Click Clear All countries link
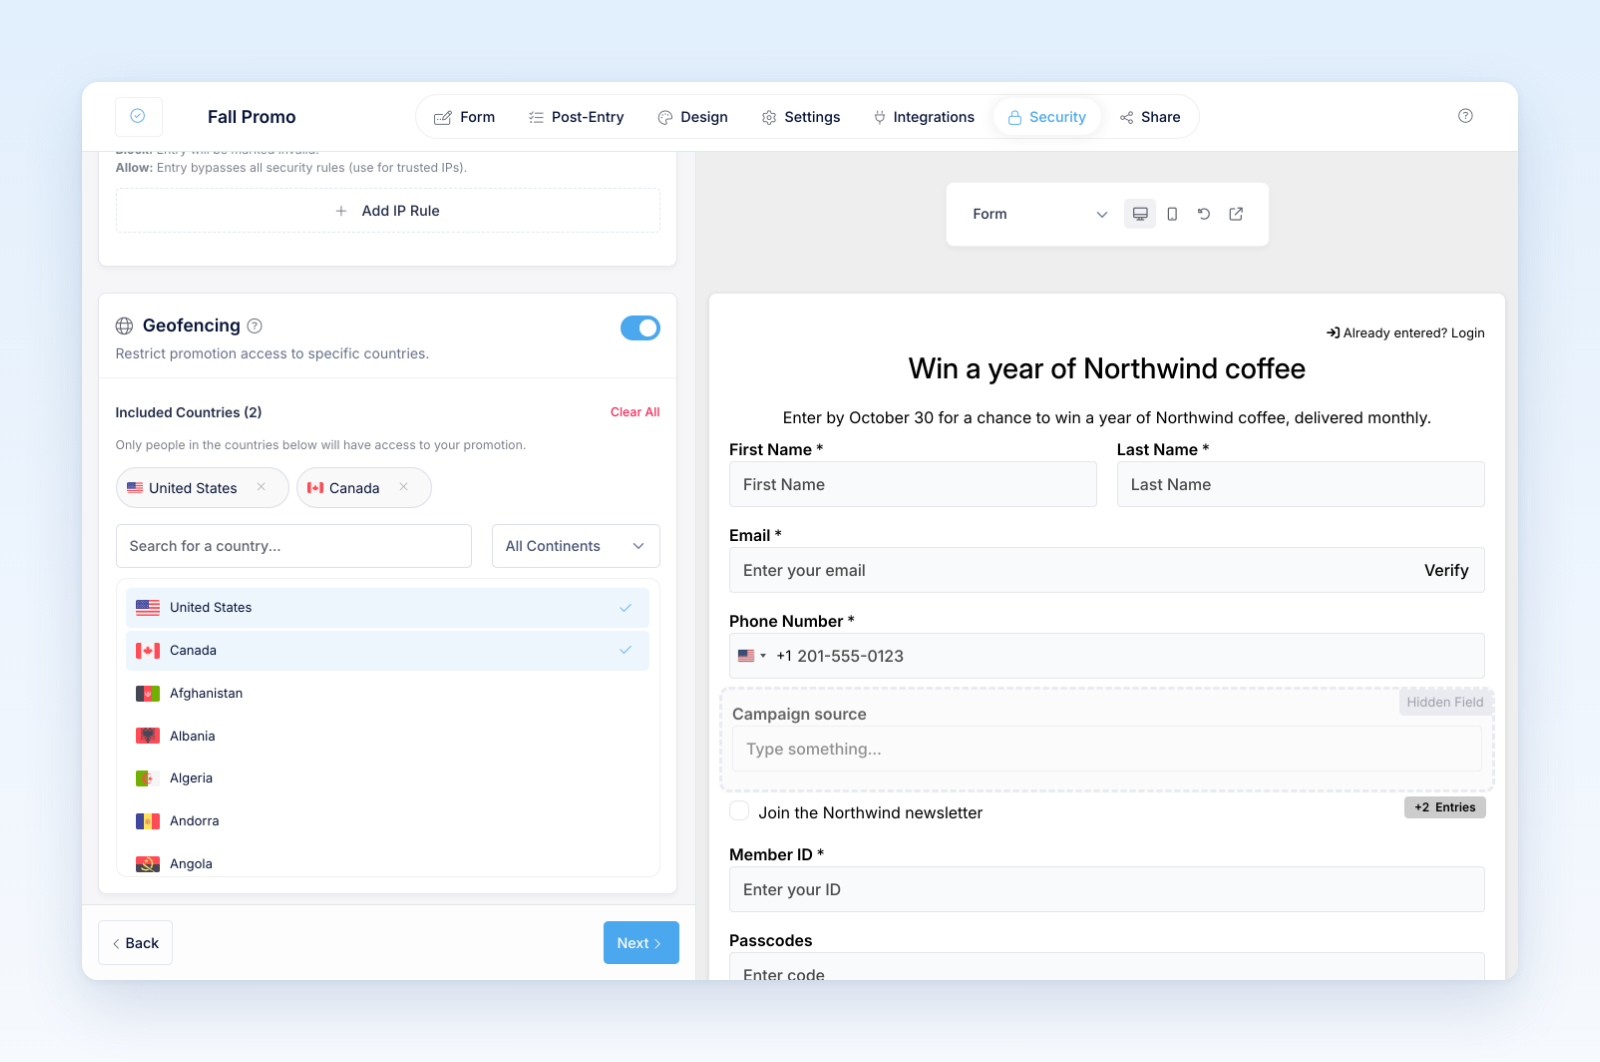 (635, 412)
